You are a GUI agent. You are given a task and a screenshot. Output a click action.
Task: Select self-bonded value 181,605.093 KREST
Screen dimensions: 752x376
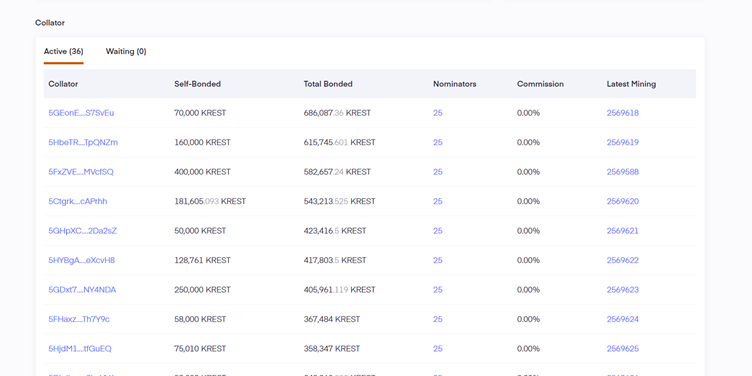click(210, 201)
